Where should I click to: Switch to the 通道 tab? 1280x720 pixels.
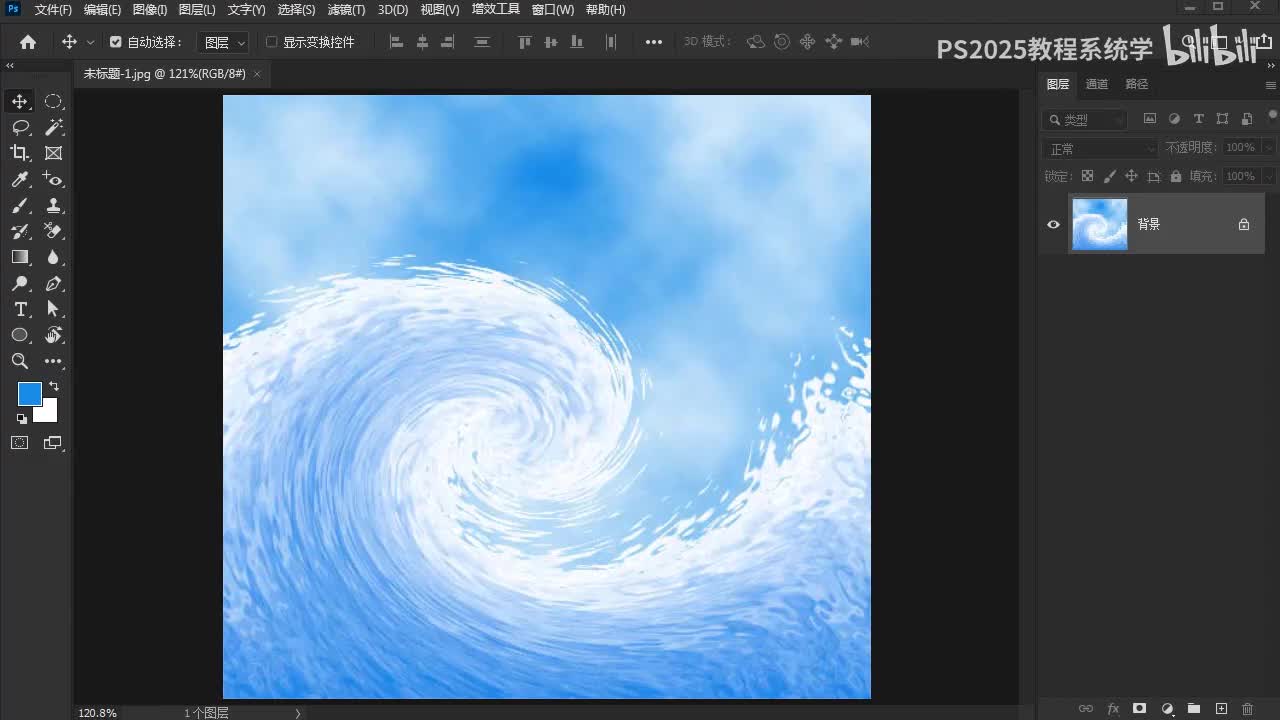[x=1097, y=84]
